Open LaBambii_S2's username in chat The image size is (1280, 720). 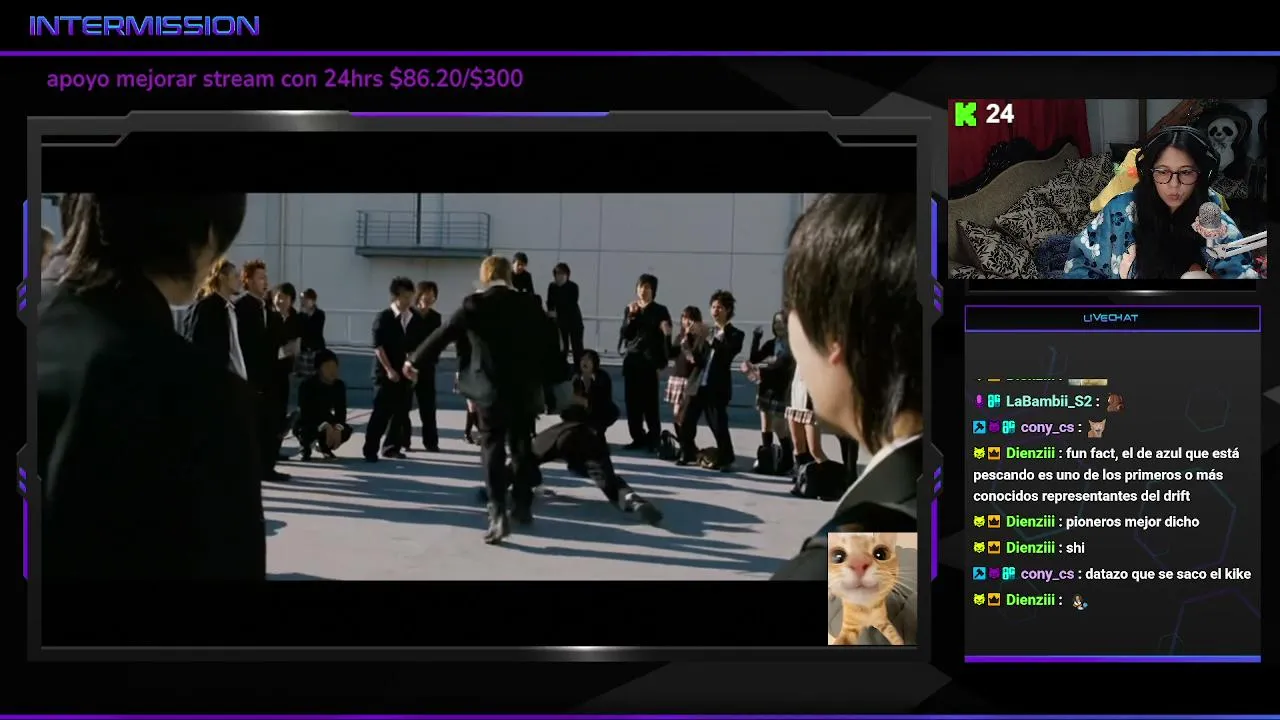1048,401
